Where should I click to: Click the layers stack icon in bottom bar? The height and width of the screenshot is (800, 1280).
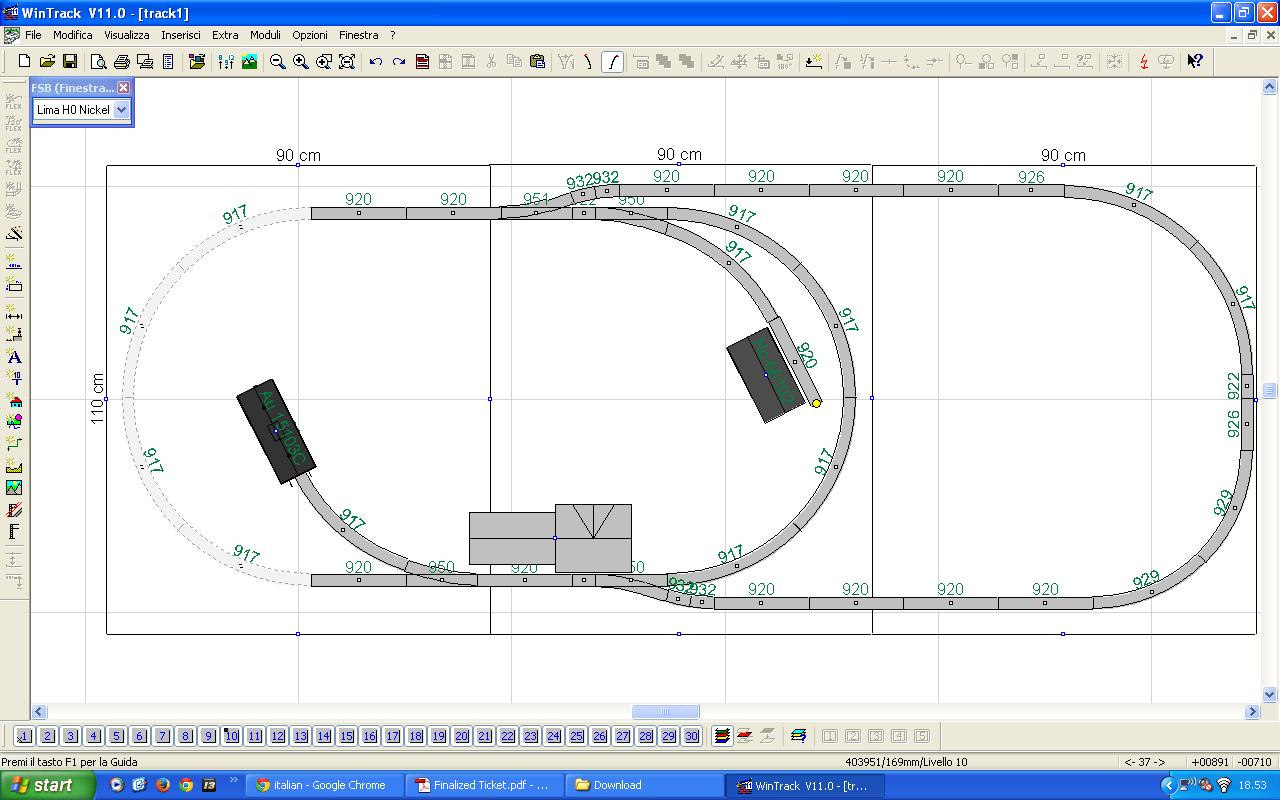click(721, 736)
